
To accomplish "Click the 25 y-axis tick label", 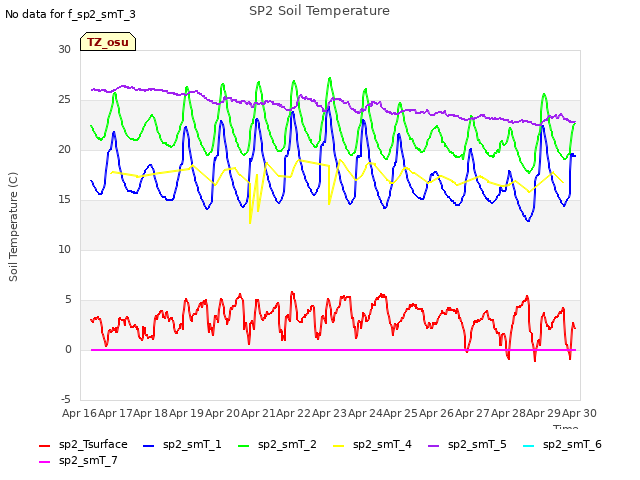I will 64,100.
